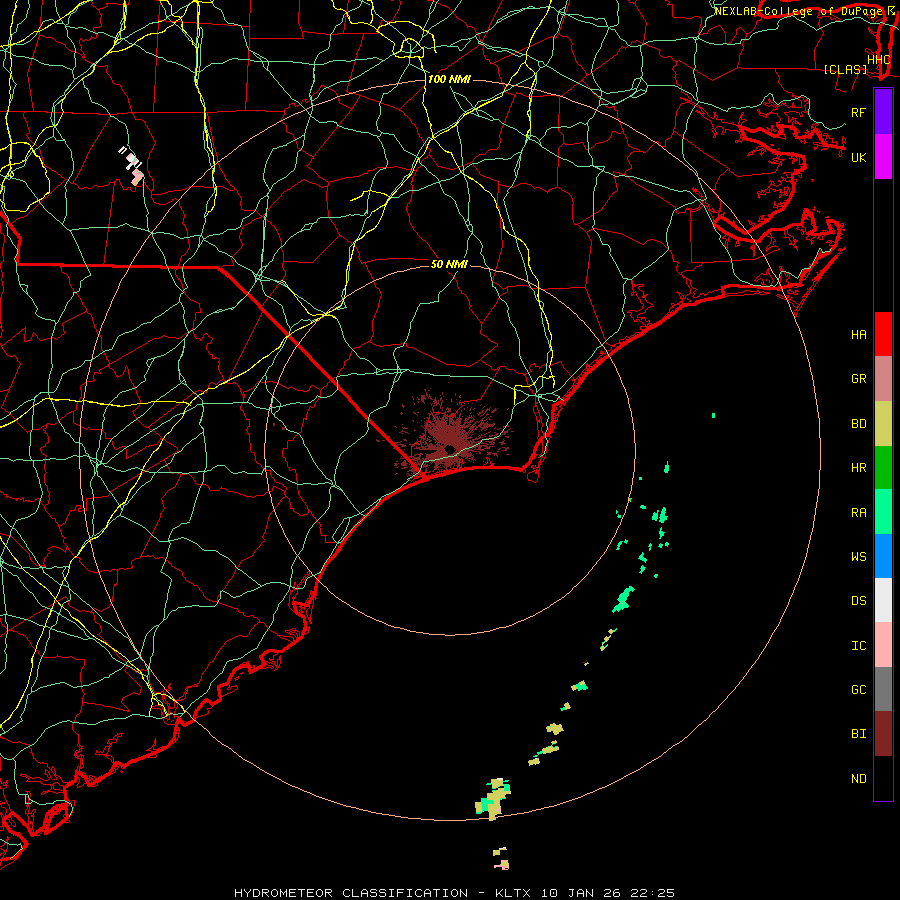The height and width of the screenshot is (900, 900).
Task: Click the 'BI' legend label
Action: coord(858,734)
